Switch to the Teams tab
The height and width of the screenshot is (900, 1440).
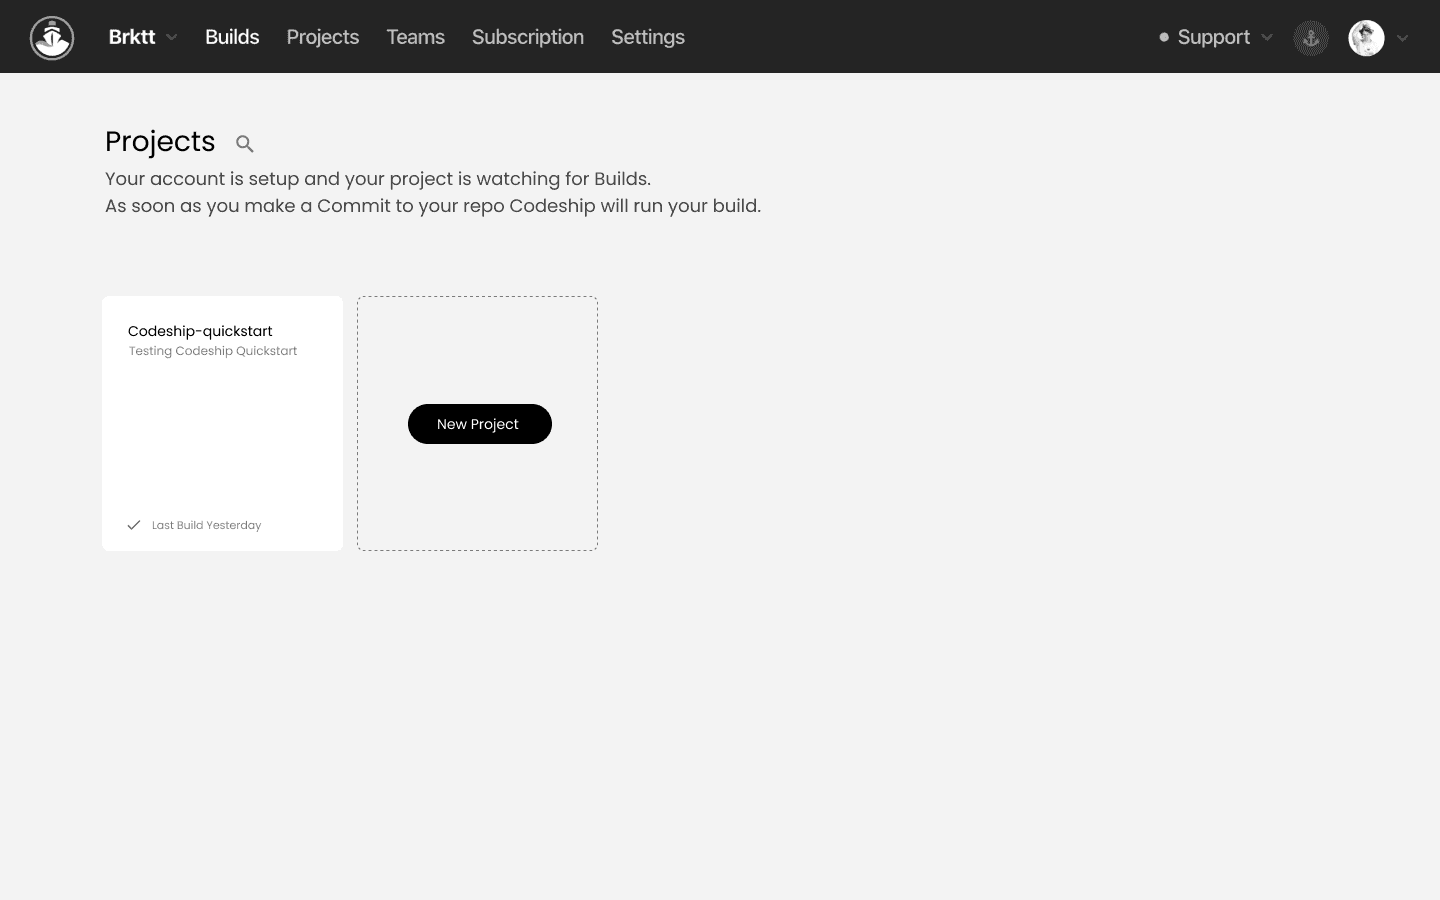[416, 37]
